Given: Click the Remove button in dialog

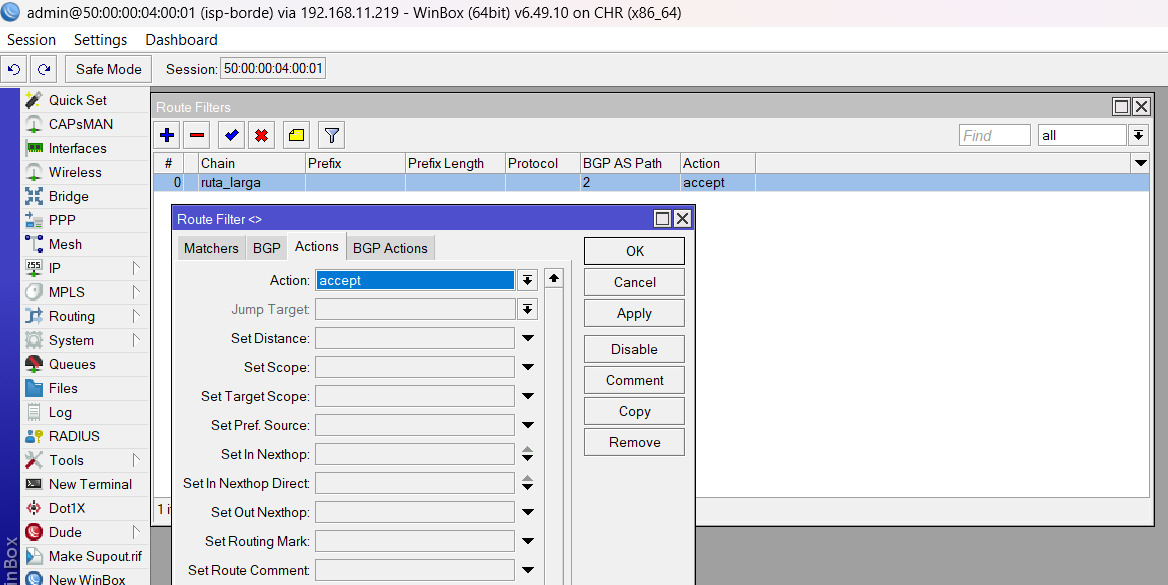Looking at the screenshot, I should (634, 443).
